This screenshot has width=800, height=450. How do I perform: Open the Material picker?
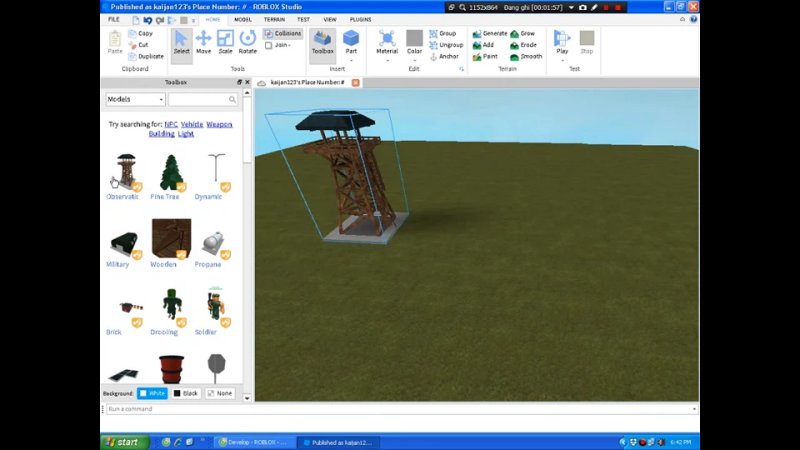pyautogui.click(x=387, y=42)
